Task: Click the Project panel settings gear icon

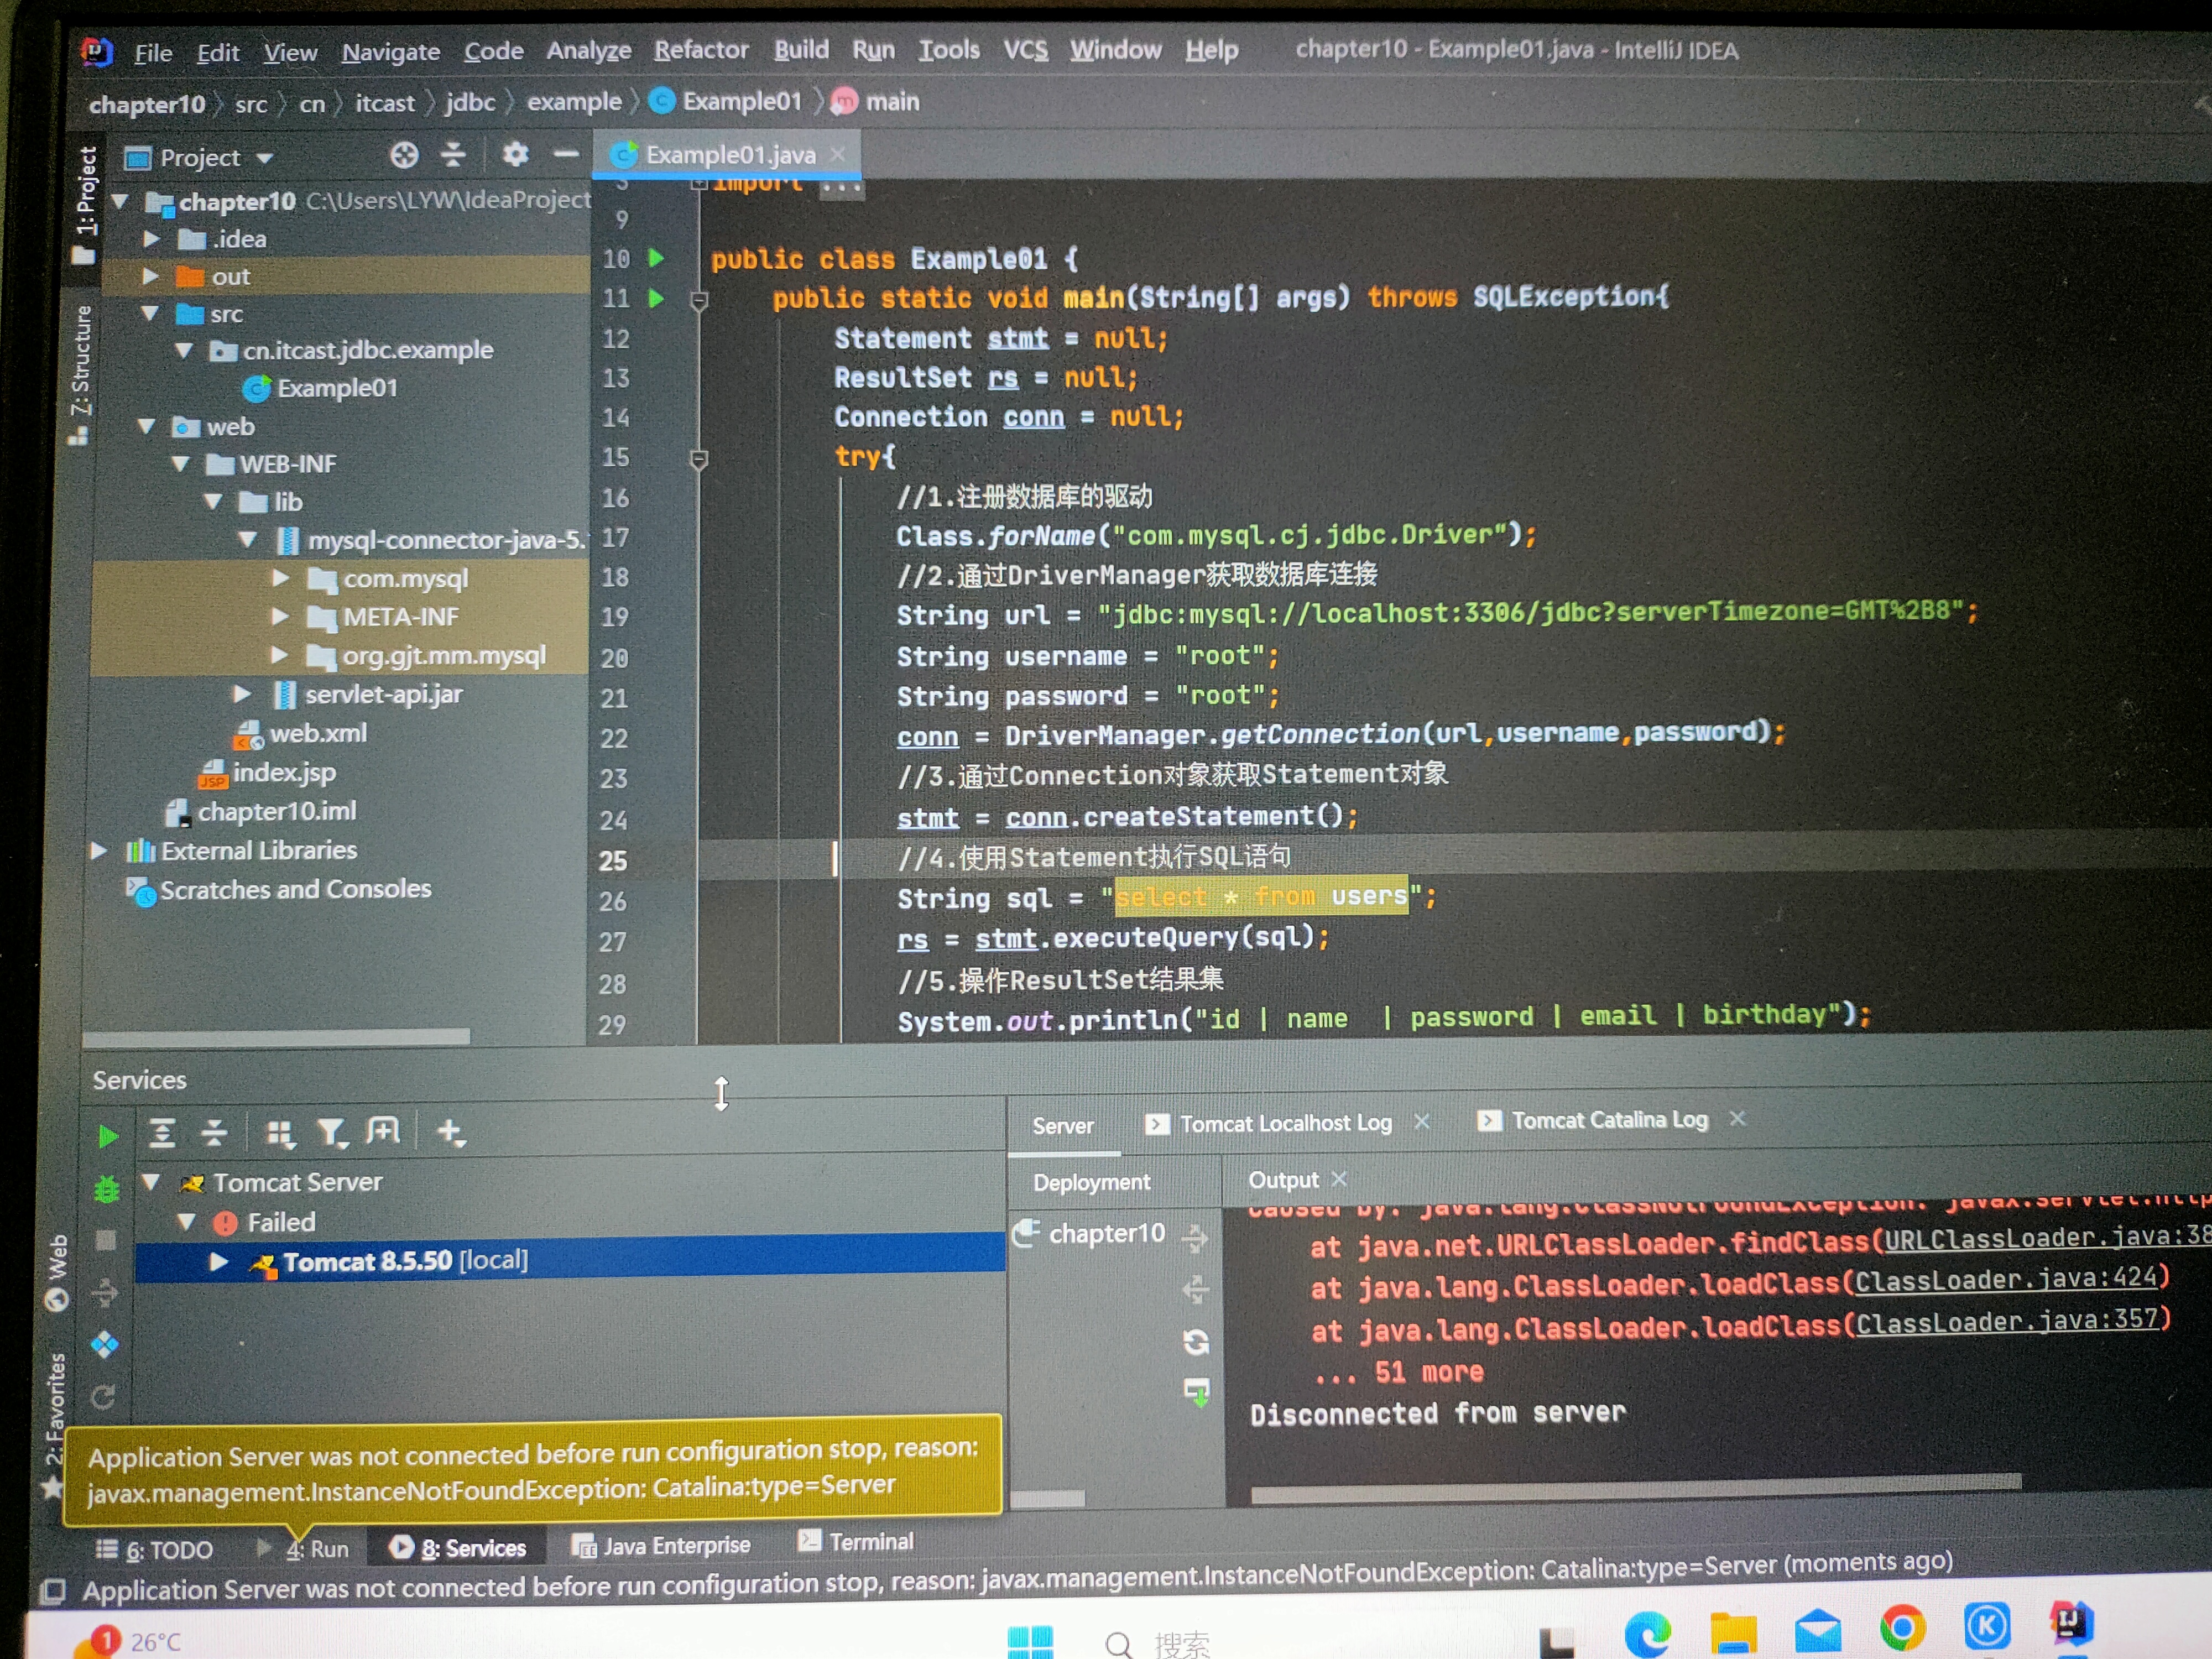Action: pyautogui.click(x=515, y=154)
